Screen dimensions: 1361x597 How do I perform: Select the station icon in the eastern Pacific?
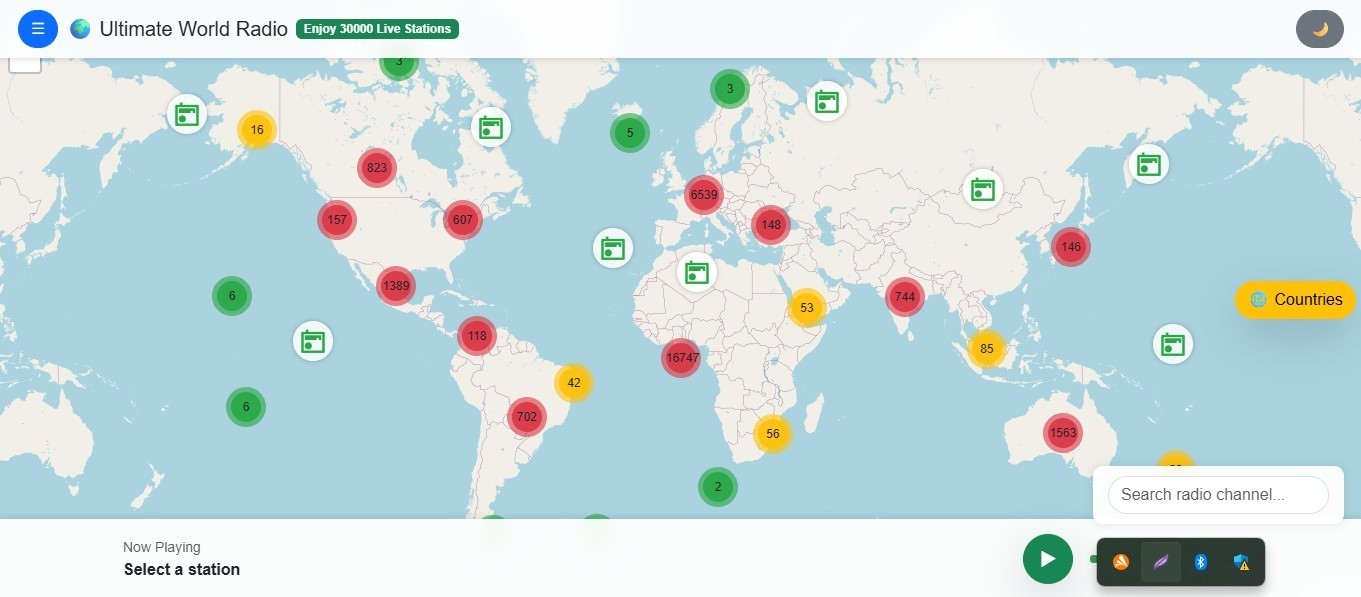pos(313,341)
